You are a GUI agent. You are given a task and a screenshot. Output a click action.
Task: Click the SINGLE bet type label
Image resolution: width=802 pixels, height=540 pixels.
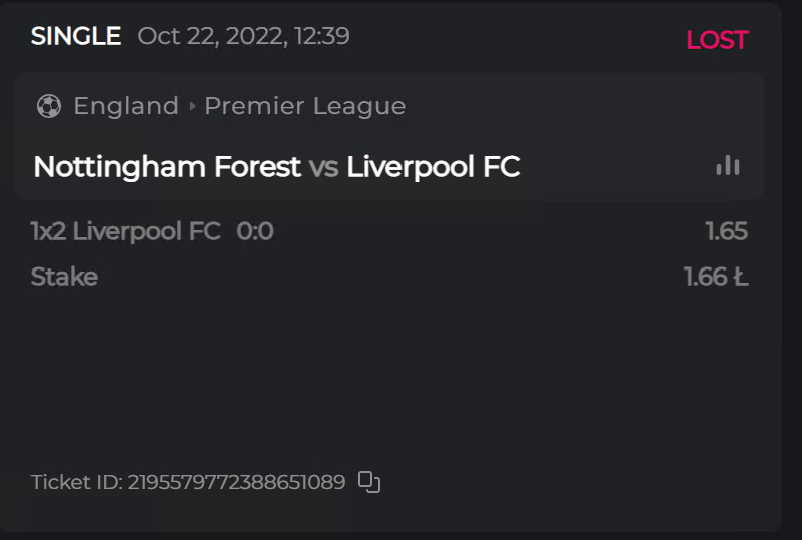(x=76, y=37)
